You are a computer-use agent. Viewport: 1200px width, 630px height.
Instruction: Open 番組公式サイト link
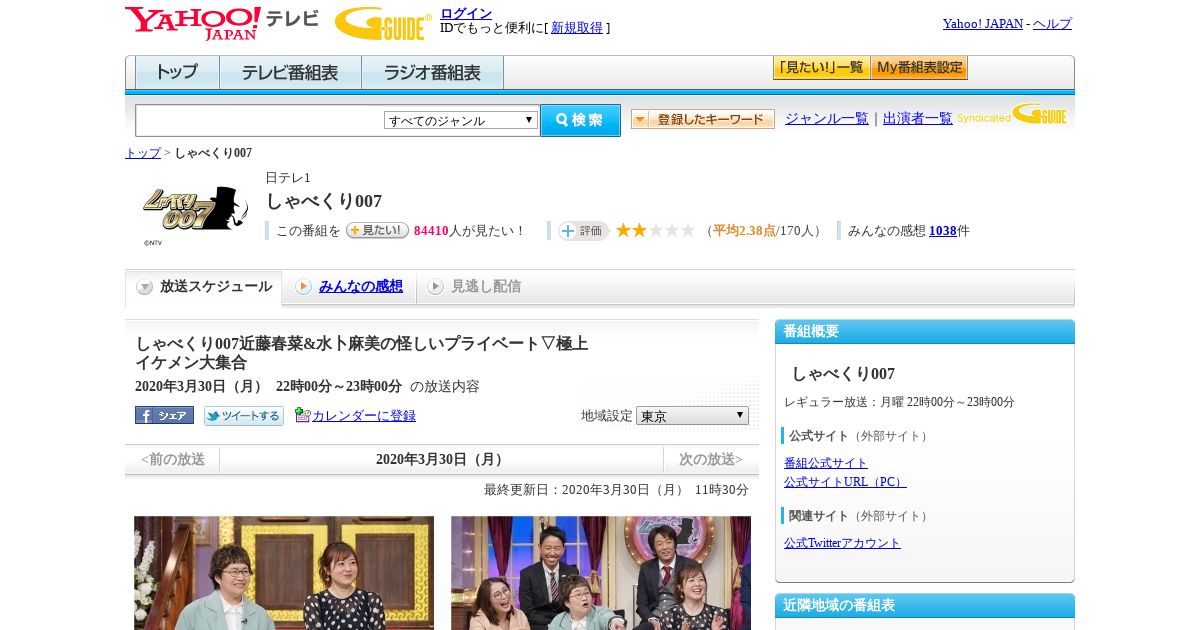pos(826,463)
